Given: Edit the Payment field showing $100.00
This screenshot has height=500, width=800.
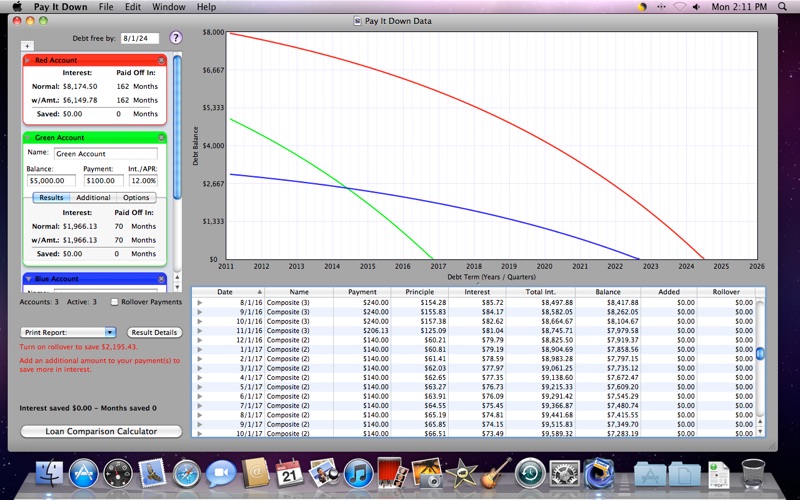Looking at the screenshot, I should (104, 181).
